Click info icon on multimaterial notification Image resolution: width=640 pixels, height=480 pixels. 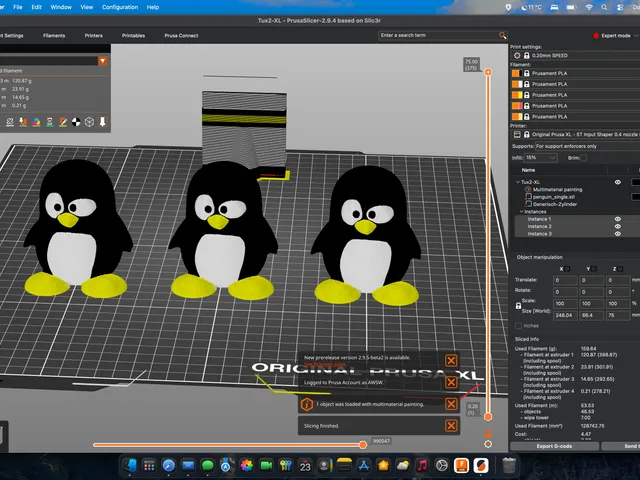307,404
